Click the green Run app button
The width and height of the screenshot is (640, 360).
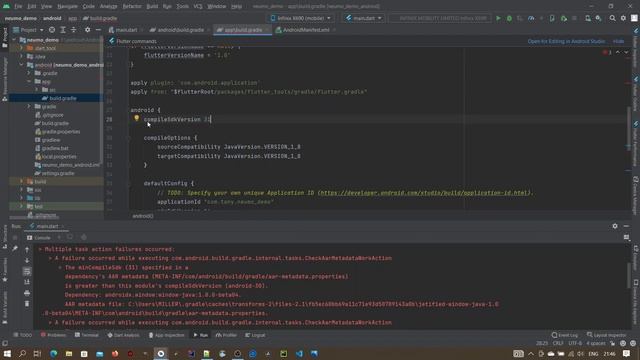point(498,18)
